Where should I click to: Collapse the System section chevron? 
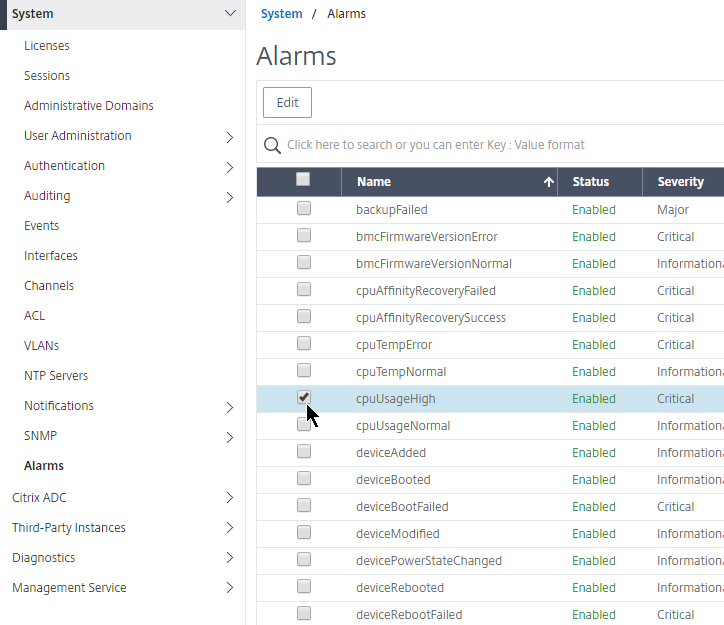click(x=230, y=13)
